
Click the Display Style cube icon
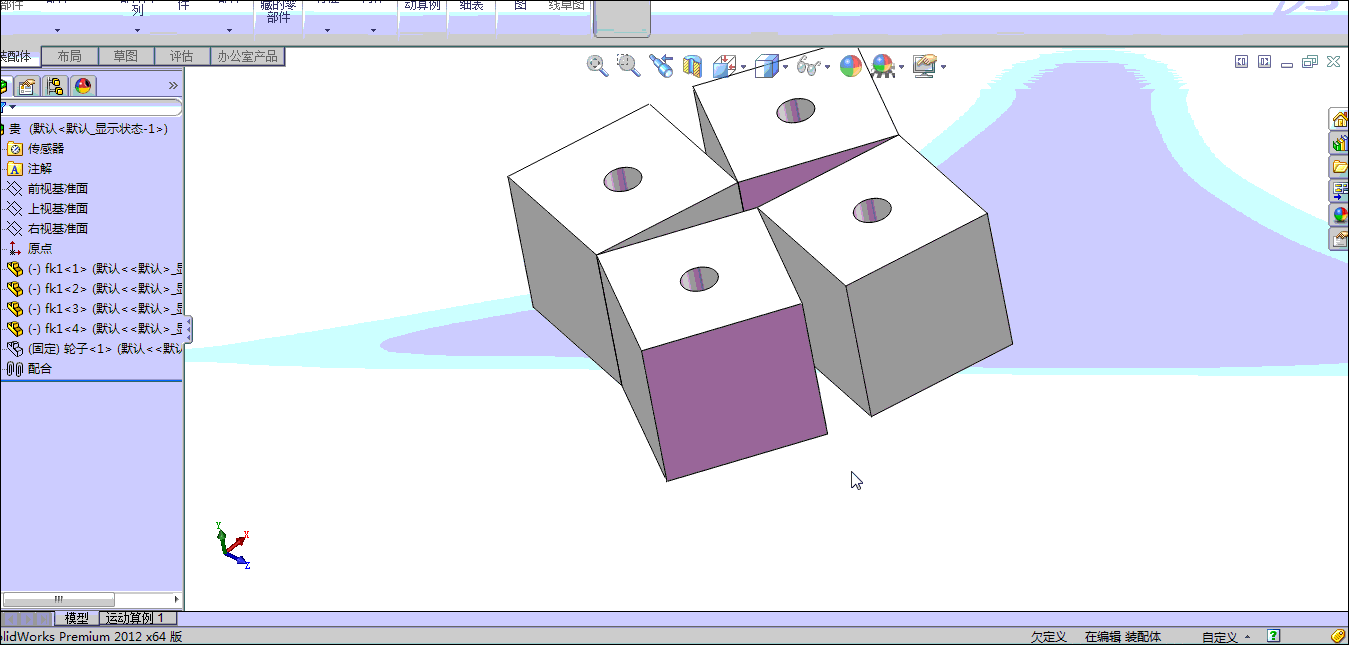click(766, 67)
